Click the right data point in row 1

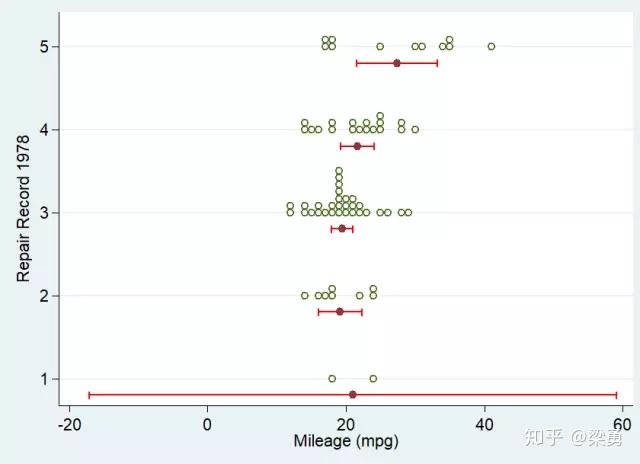373,378
